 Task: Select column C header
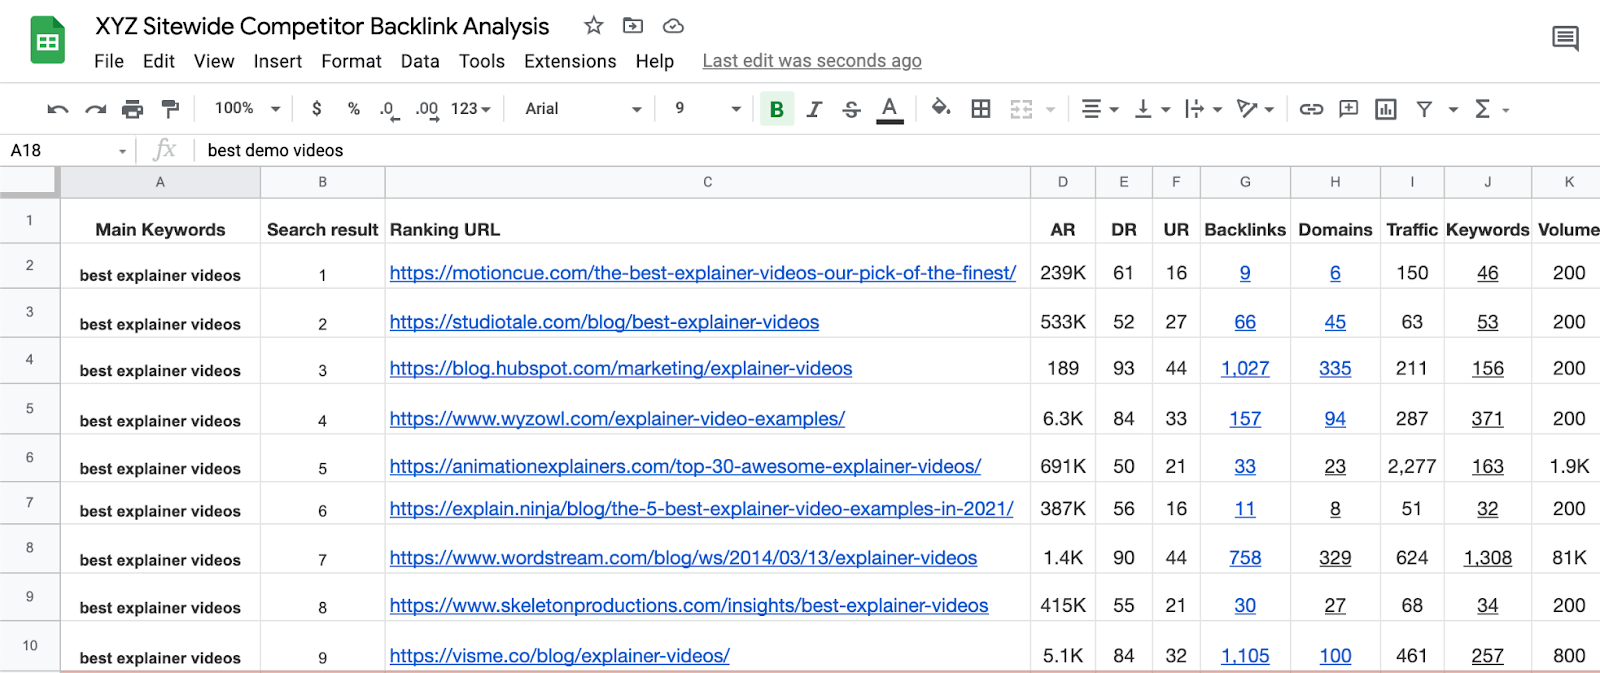point(708,182)
